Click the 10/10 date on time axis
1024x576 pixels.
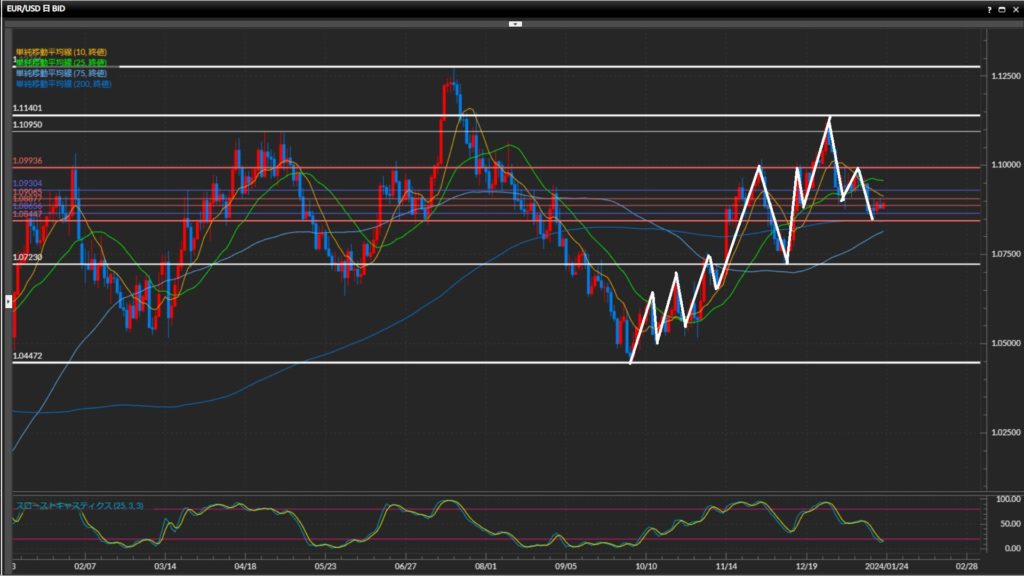point(646,565)
